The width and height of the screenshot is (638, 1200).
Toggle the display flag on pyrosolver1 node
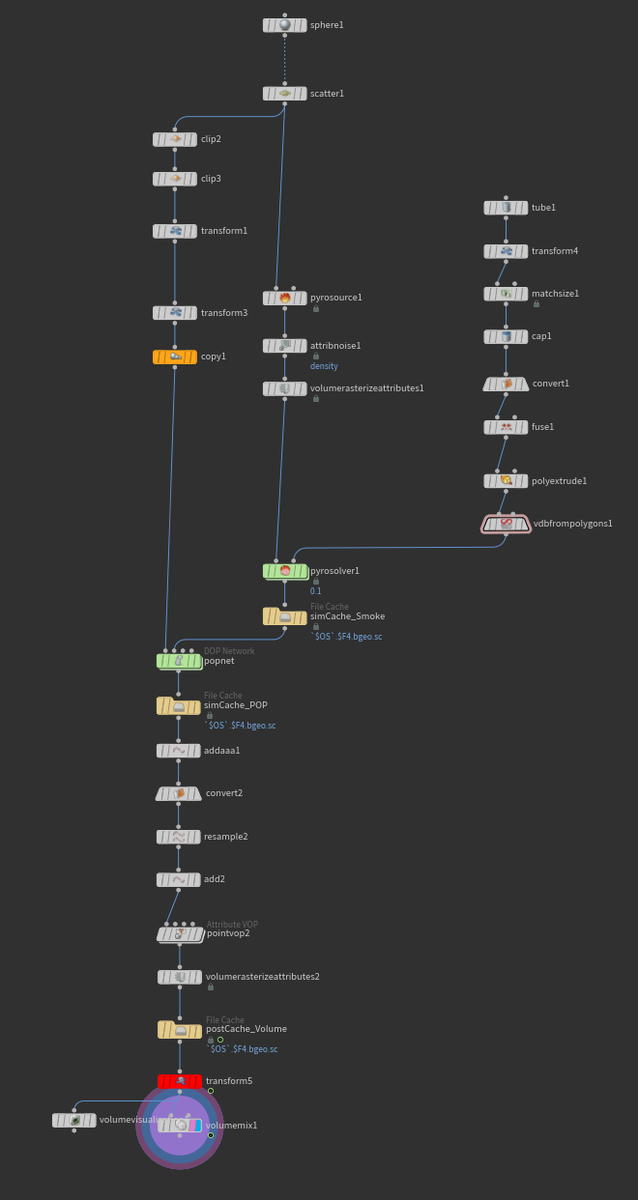[x=302, y=571]
